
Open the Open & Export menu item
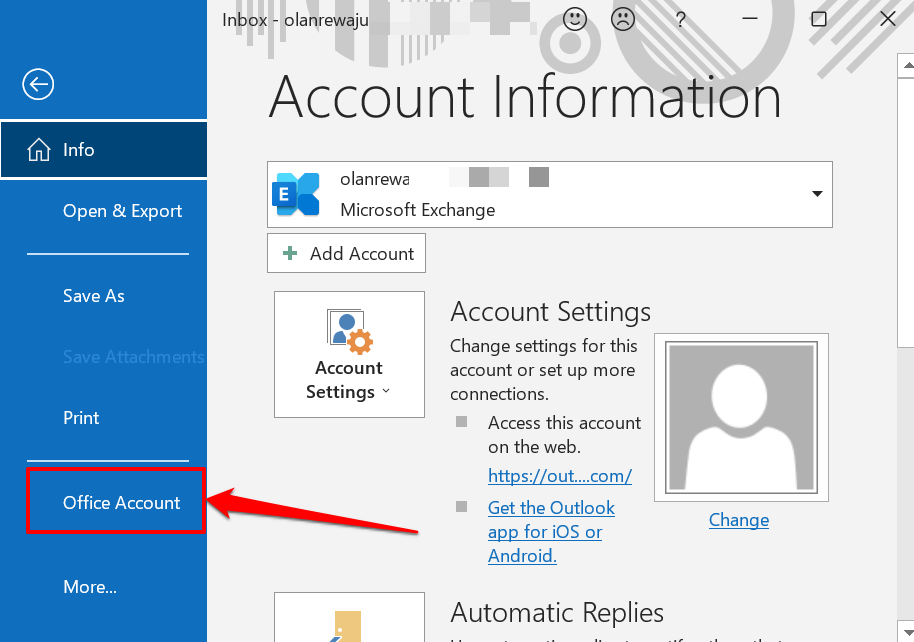pos(122,211)
